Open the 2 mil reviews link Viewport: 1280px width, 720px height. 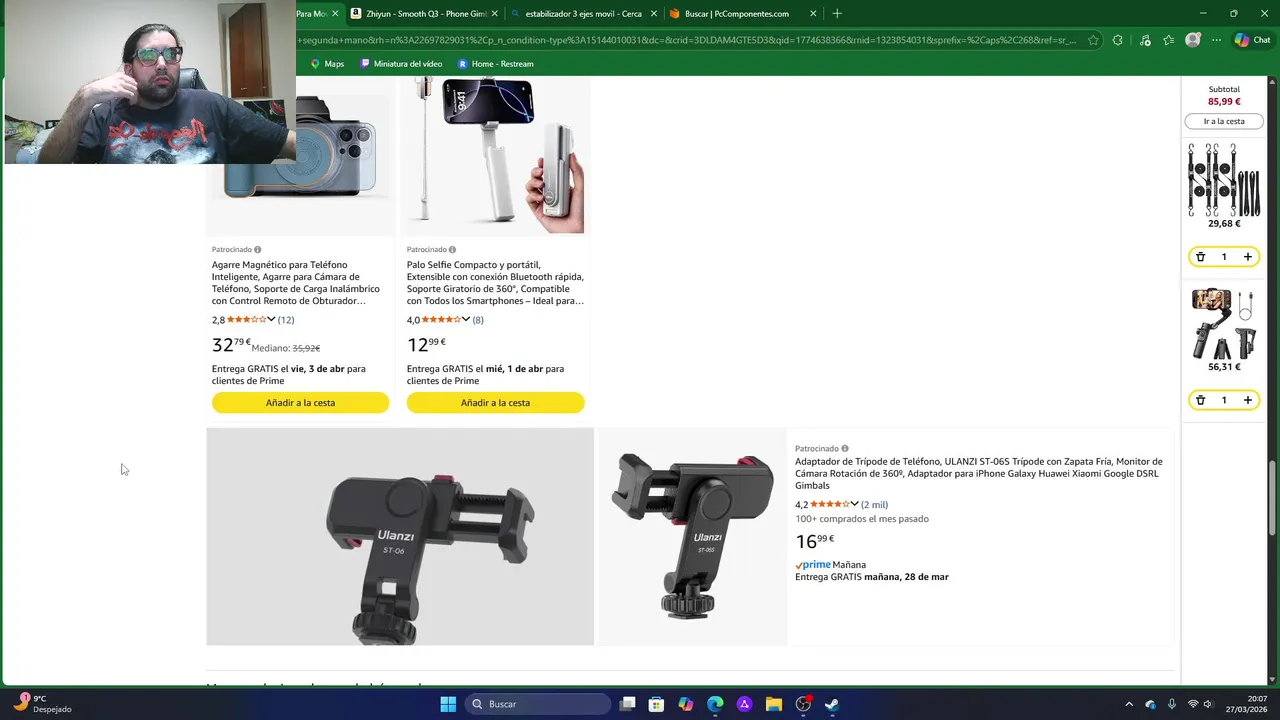click(x=874, y=505)
